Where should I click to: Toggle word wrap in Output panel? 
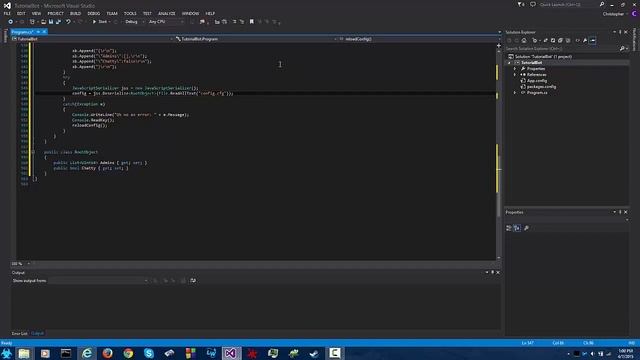tap(193, 281)
